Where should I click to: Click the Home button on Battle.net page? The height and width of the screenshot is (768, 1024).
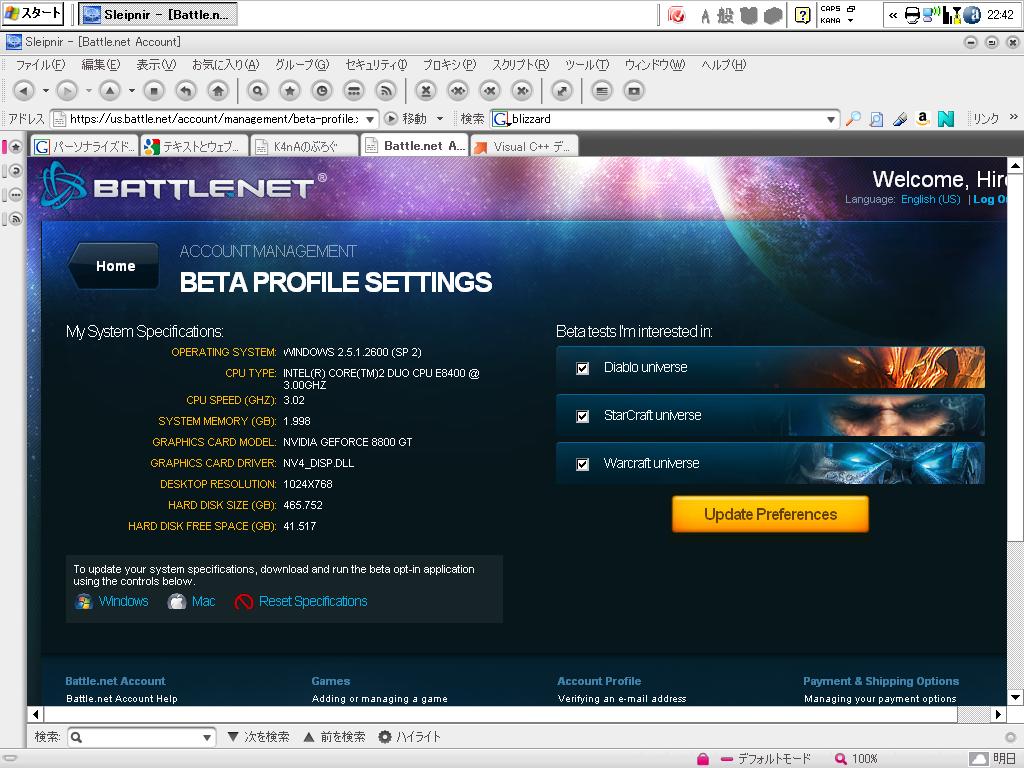pyautogui.click(x=115, y=266)
